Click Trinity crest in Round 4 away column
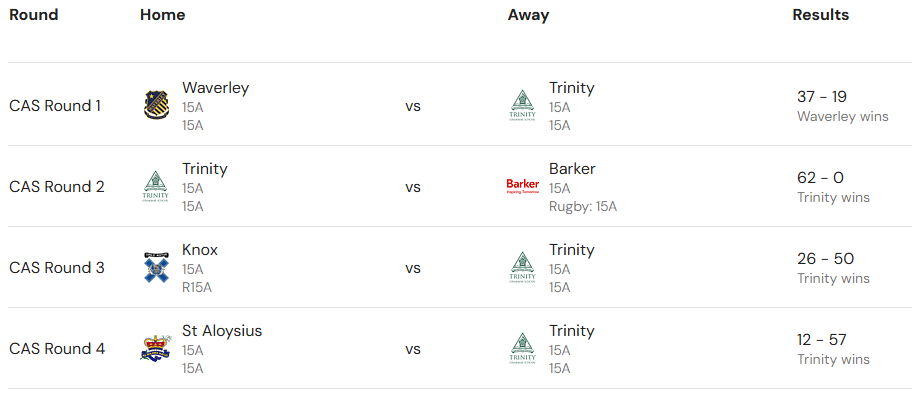The width and height of the screenshot is (912, 393). click(523, 348)
